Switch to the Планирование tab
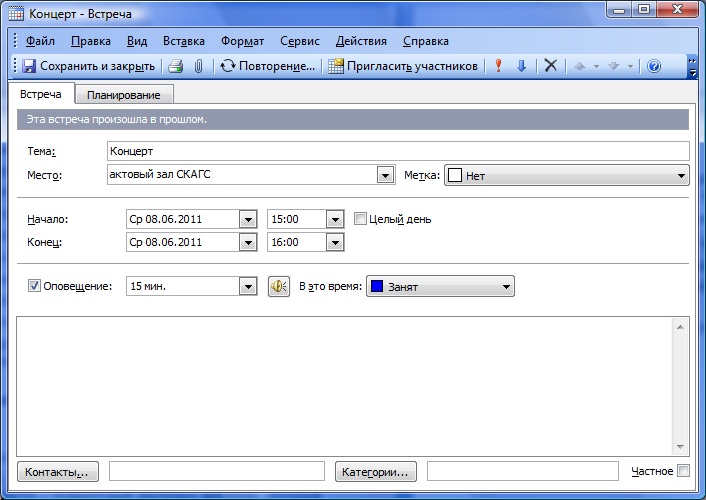The image size is (706, 500). pos(124,95)
